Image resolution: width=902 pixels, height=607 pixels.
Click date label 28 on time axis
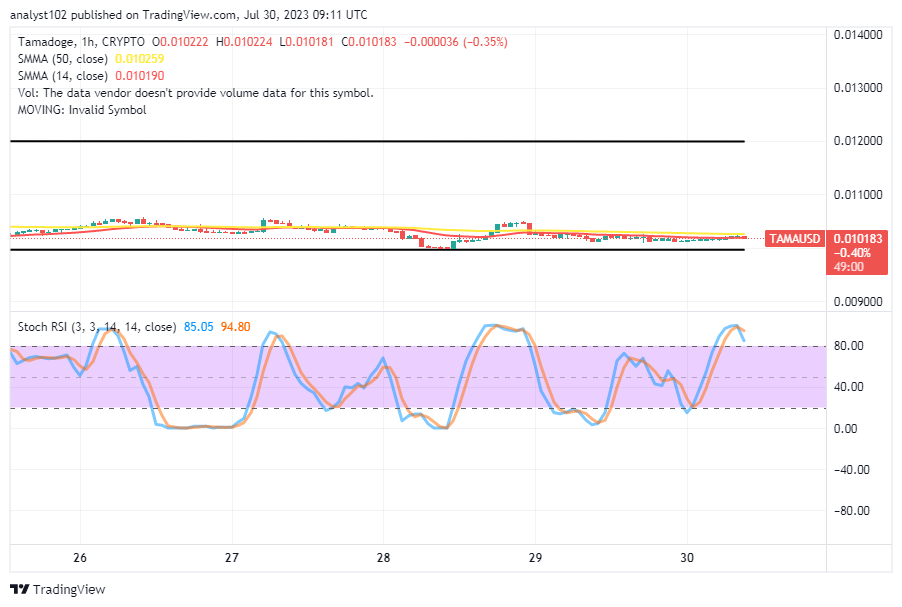383,558
